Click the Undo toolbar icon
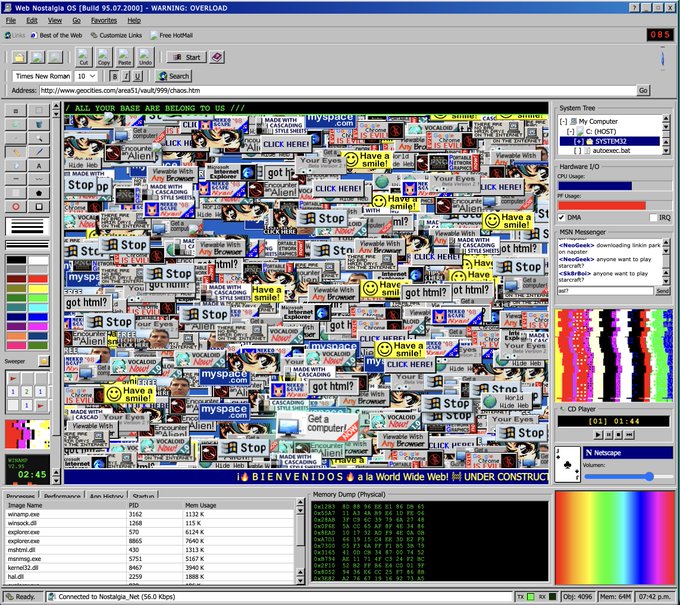680x605 pixels. [x=145, y=57]
